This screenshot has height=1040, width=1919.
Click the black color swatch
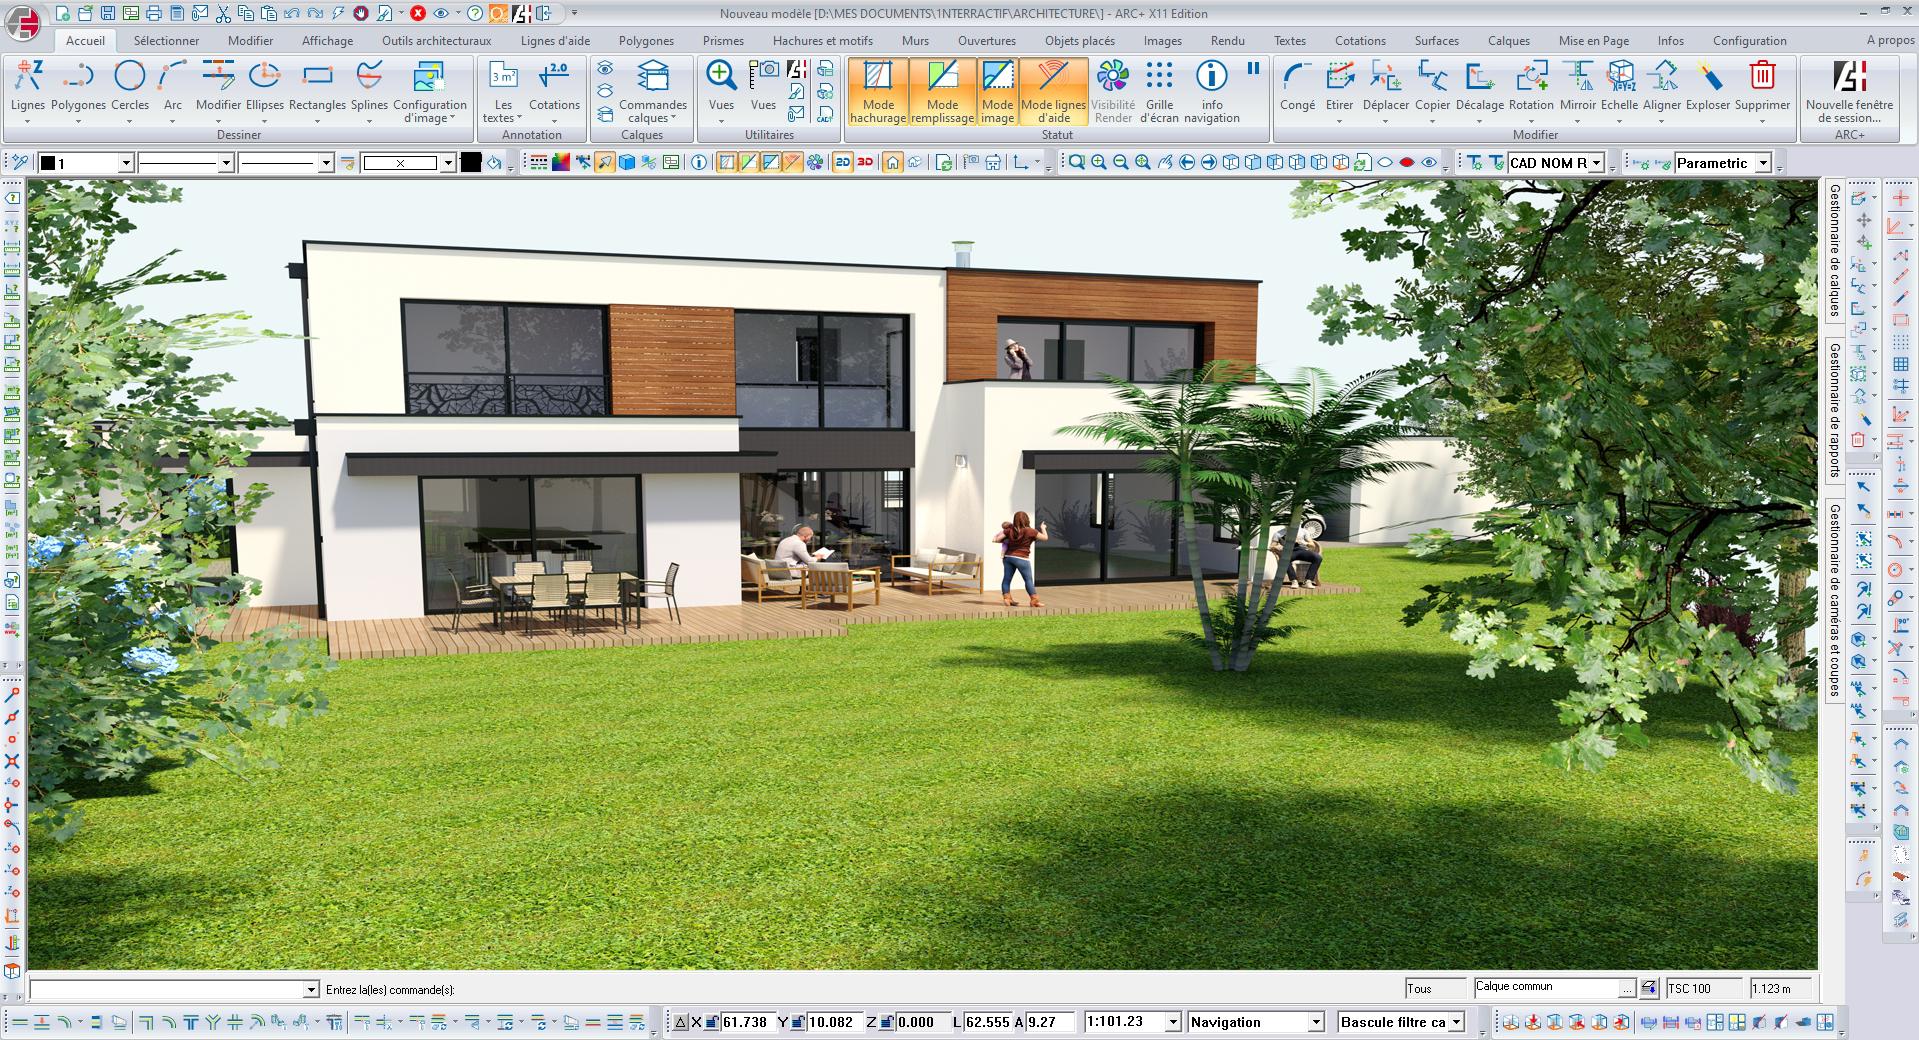471,163
